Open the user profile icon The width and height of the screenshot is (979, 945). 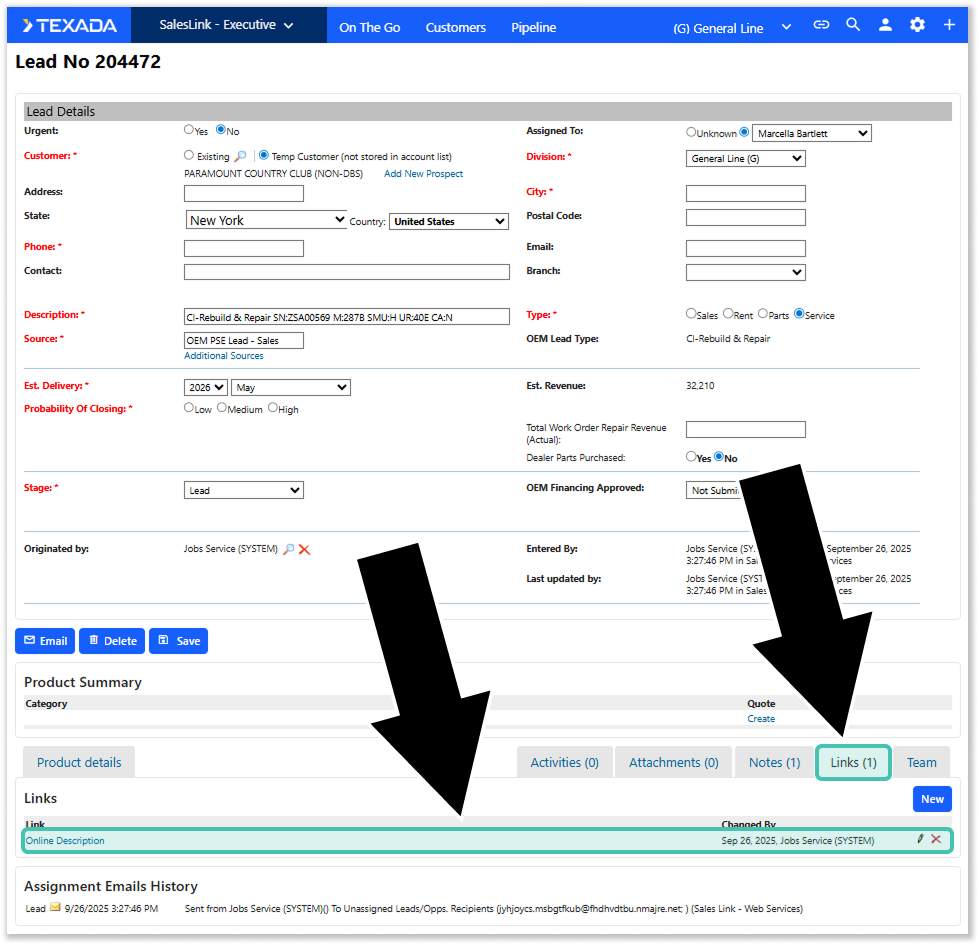[x=885, y=25]
